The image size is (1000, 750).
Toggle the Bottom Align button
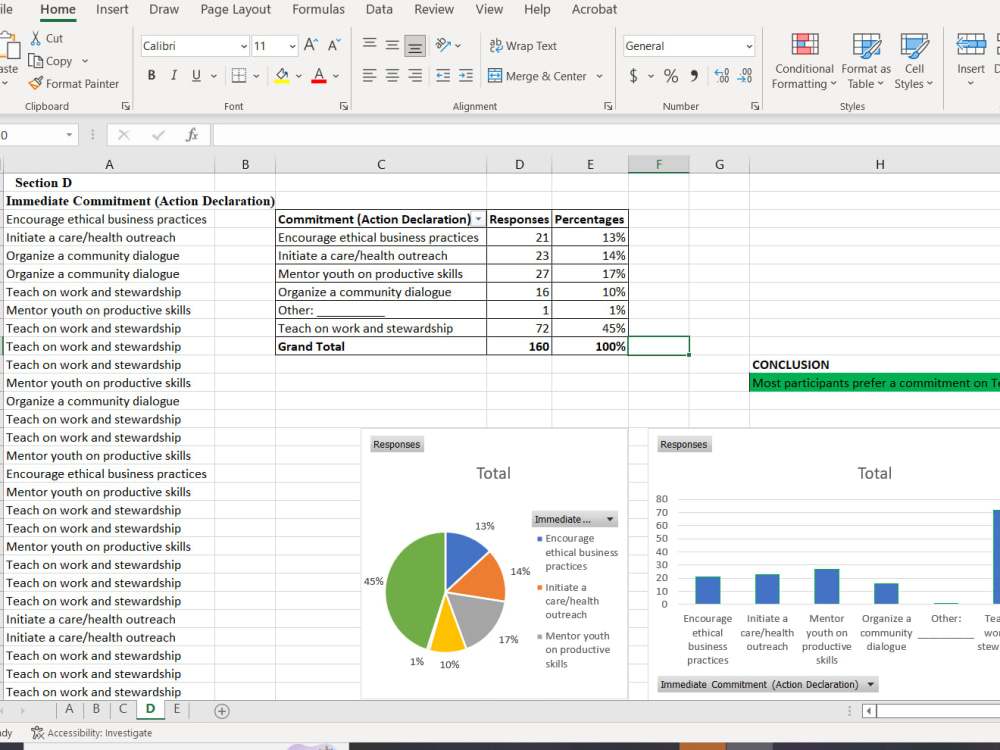coord(415,45)
